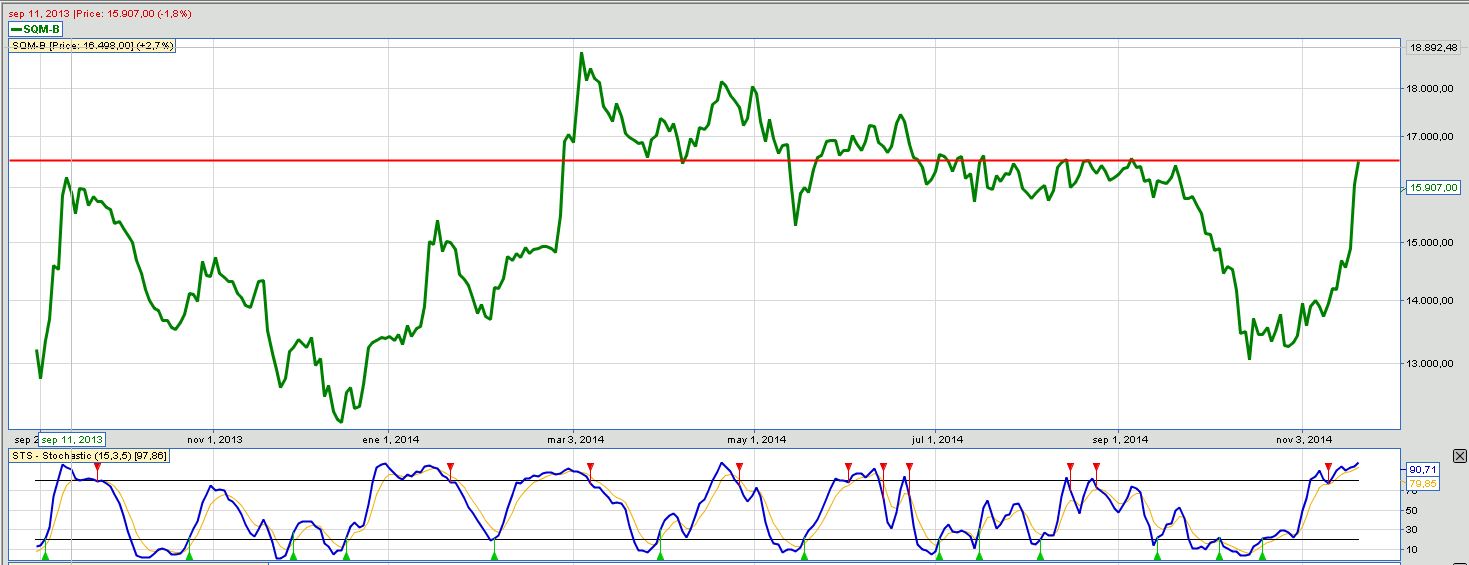The width and height of the screenshot is (1469, 565).
Task: Click red sell marker near ene 1, 2014
Action: (451, 467)
